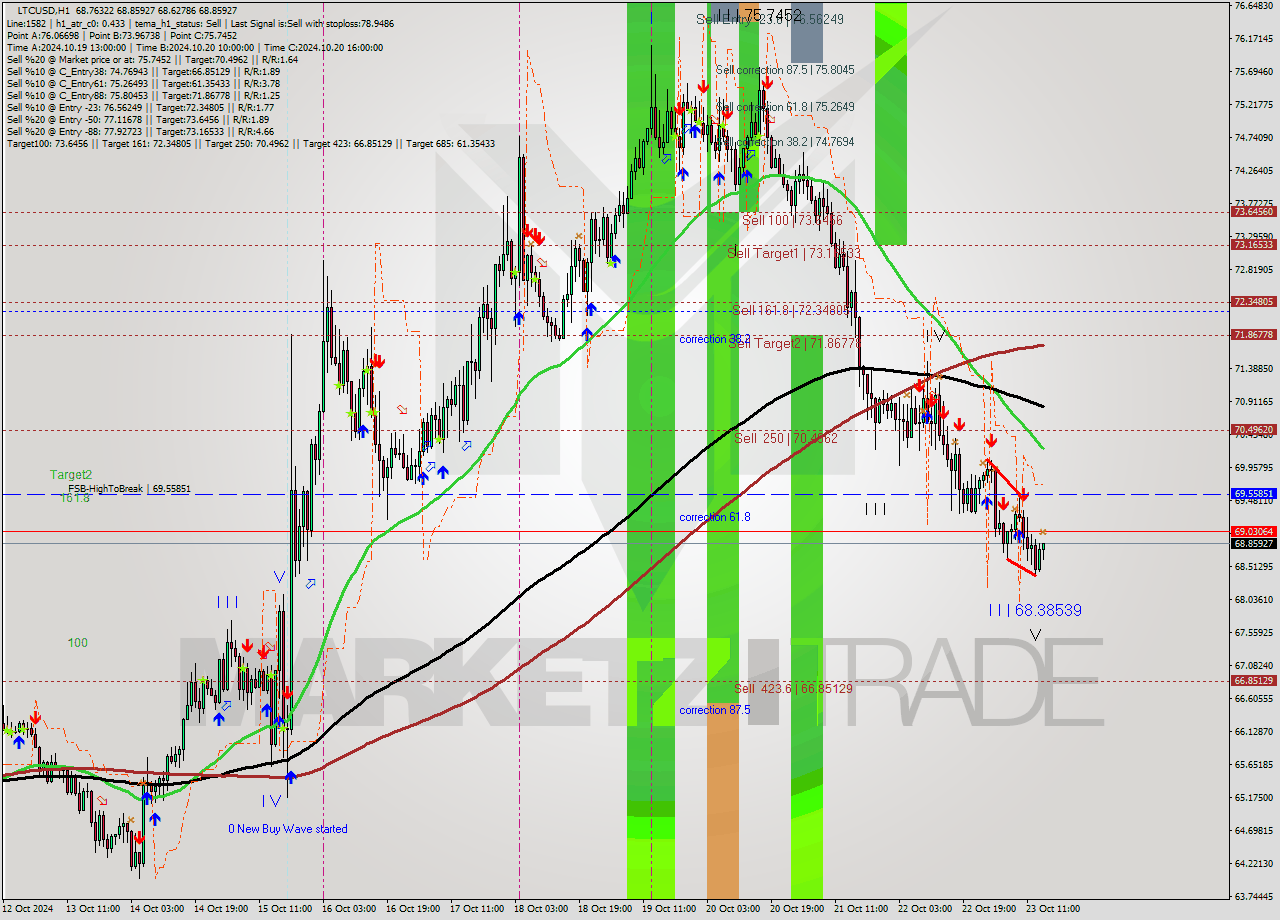Click the '17 Oct 11:00' time axis label
Screen dimensions: 1280x920
(477, 909)
